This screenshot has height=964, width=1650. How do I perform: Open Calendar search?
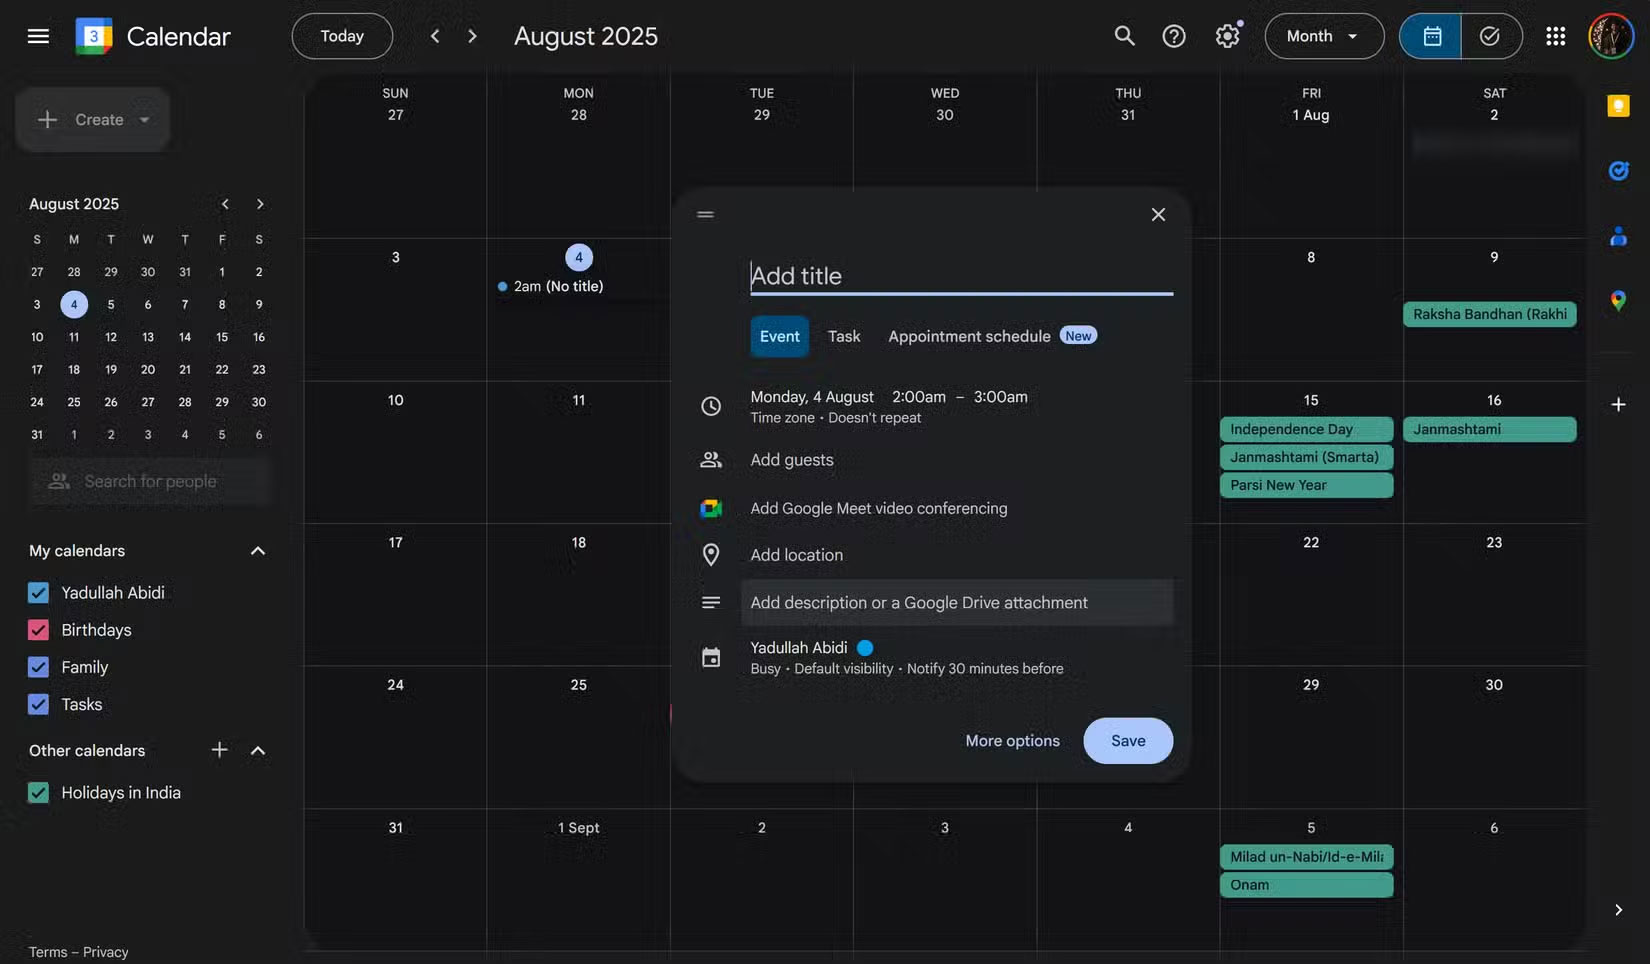(x=1123, y=35)
